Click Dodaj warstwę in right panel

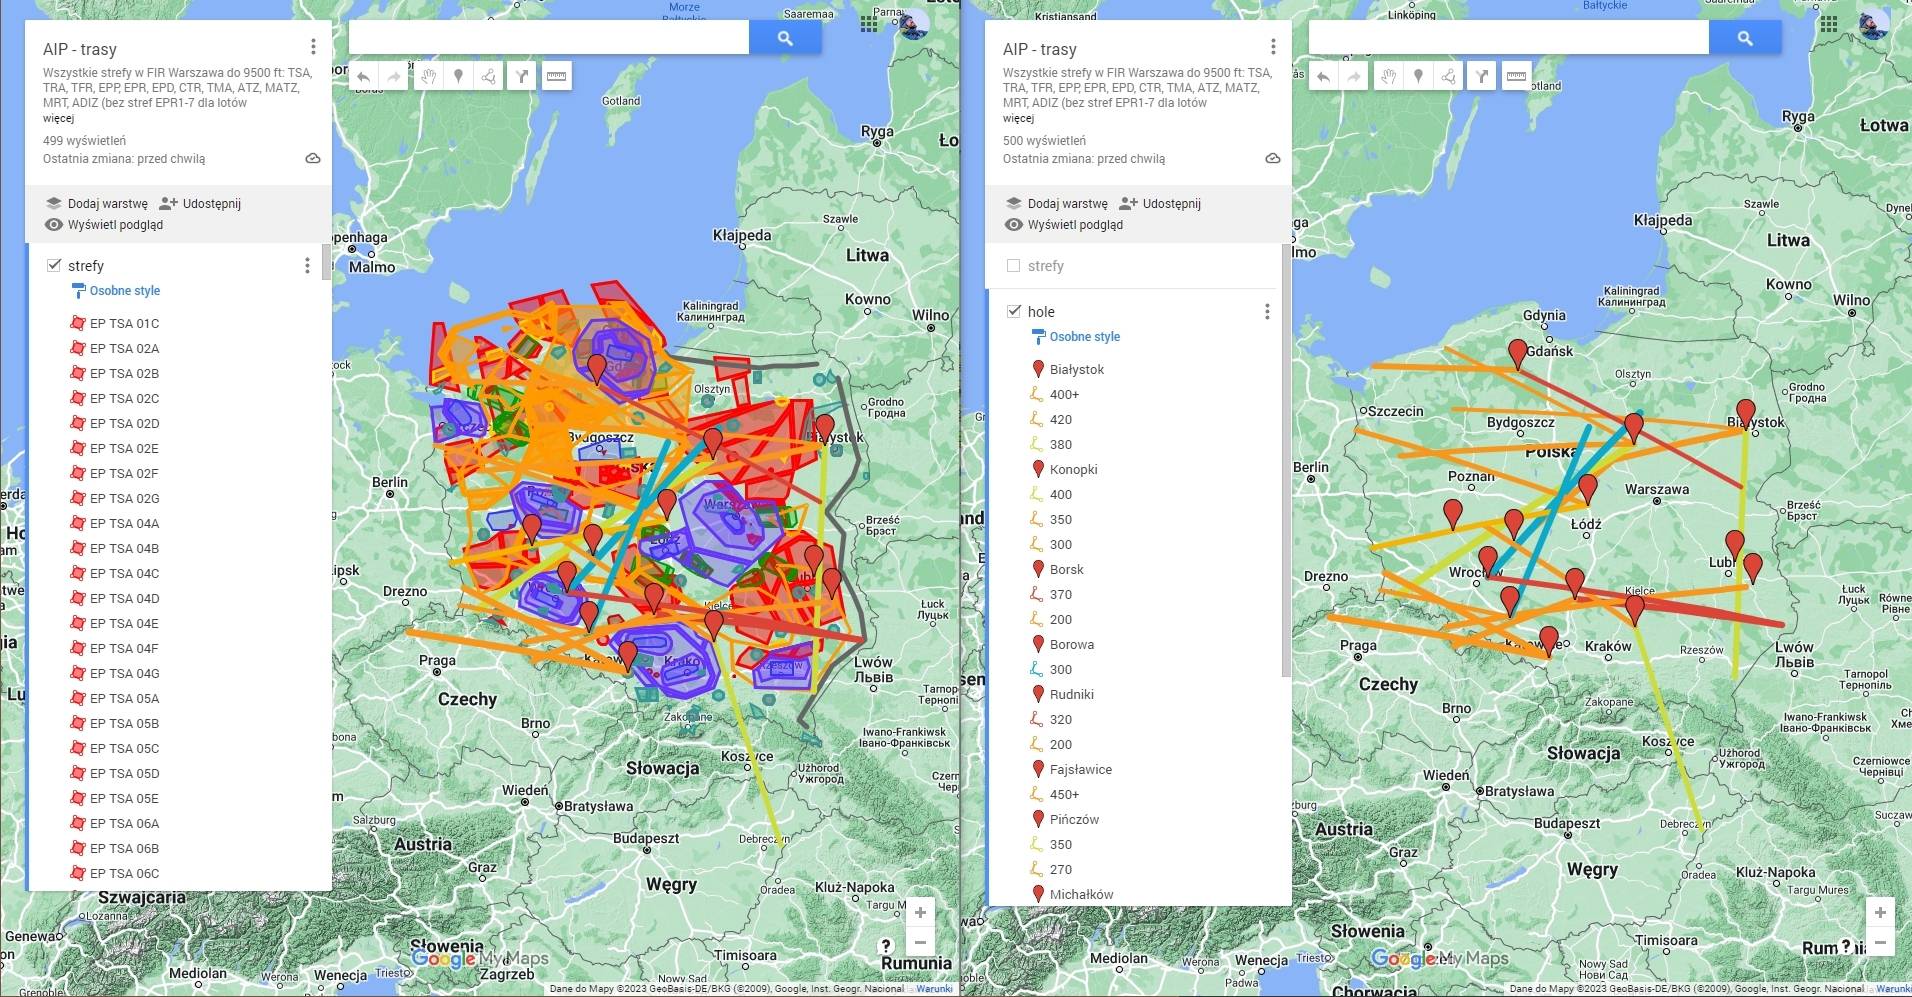pyautogui.click(x=1057, y=203)
